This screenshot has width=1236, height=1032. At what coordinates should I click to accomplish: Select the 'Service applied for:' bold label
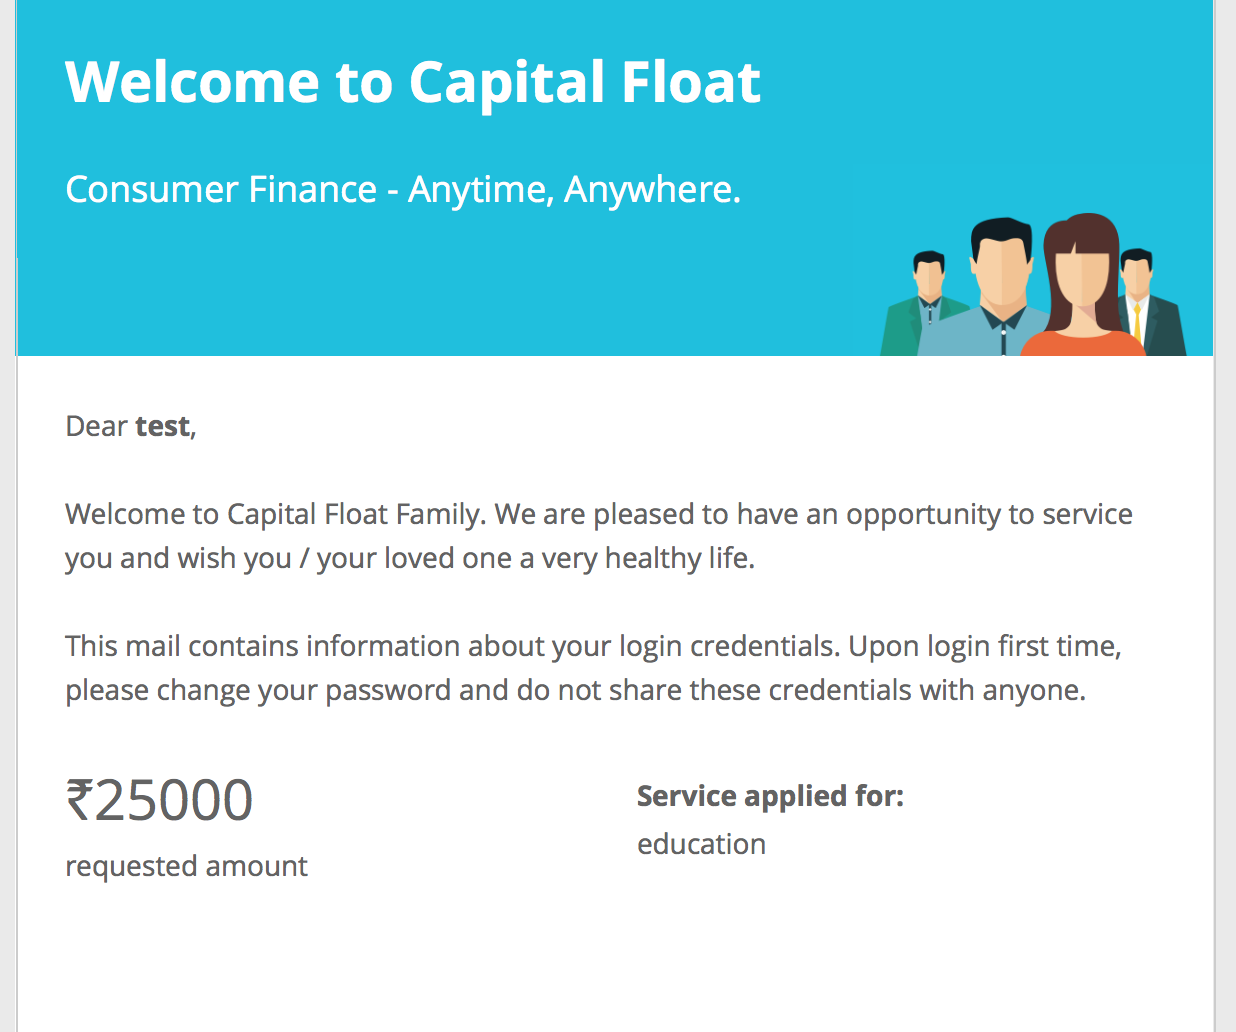[x=770, y=796]
